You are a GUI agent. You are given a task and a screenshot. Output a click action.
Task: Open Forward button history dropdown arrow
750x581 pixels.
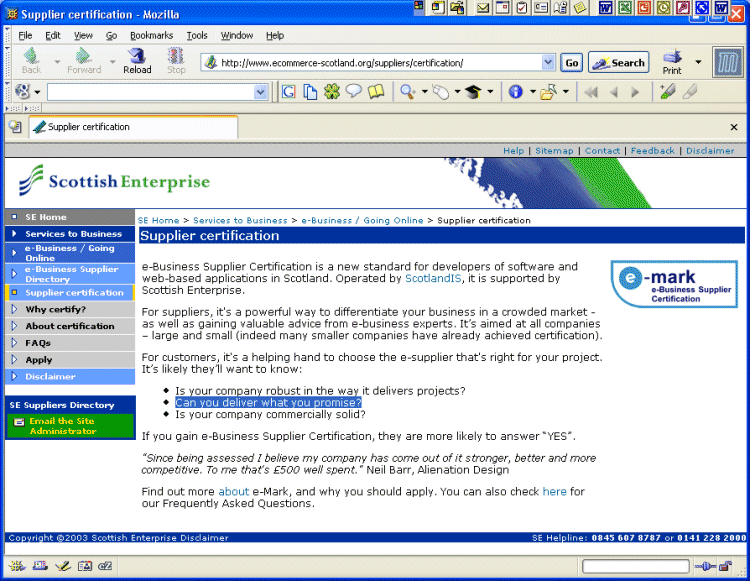tap(113, 62)
